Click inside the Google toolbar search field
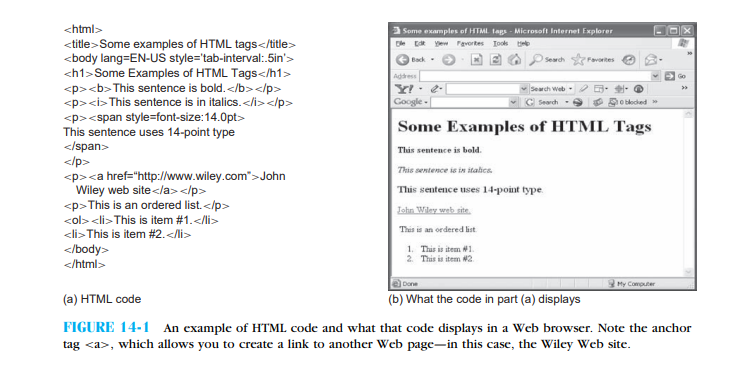The image size is (736, 366). point(470,102)
